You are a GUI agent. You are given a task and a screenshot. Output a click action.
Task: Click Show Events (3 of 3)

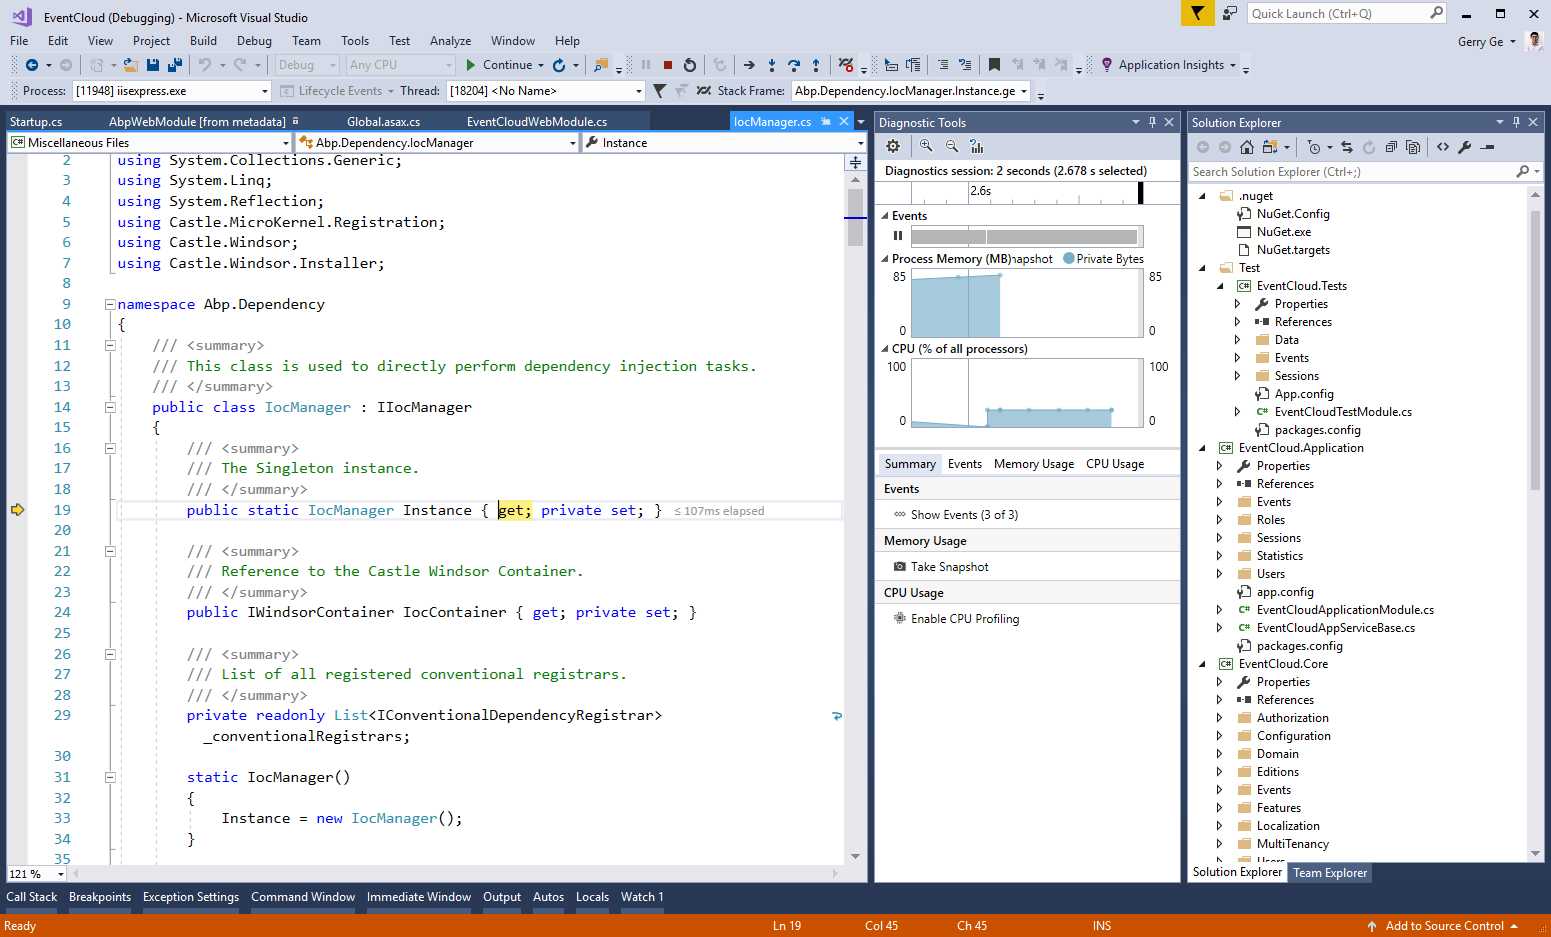pos(964,515)
